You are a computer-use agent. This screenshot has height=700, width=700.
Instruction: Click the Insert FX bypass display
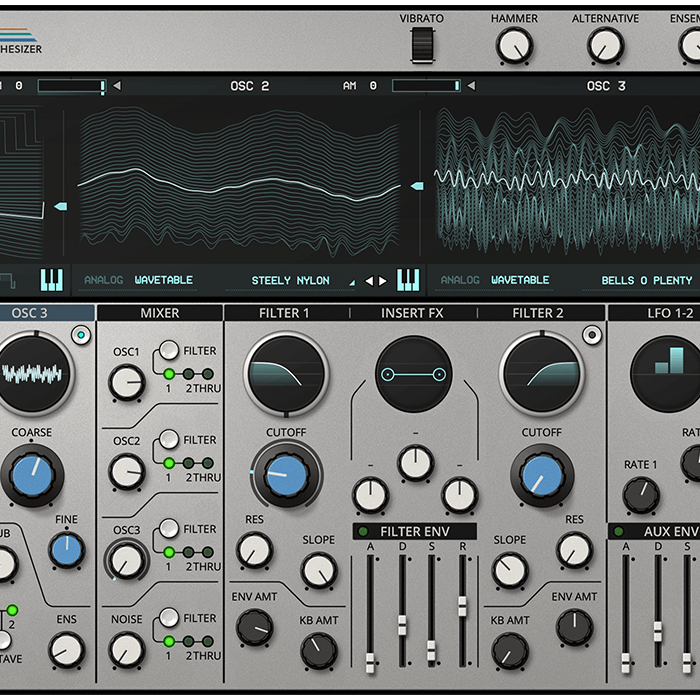tap(413, 374)
